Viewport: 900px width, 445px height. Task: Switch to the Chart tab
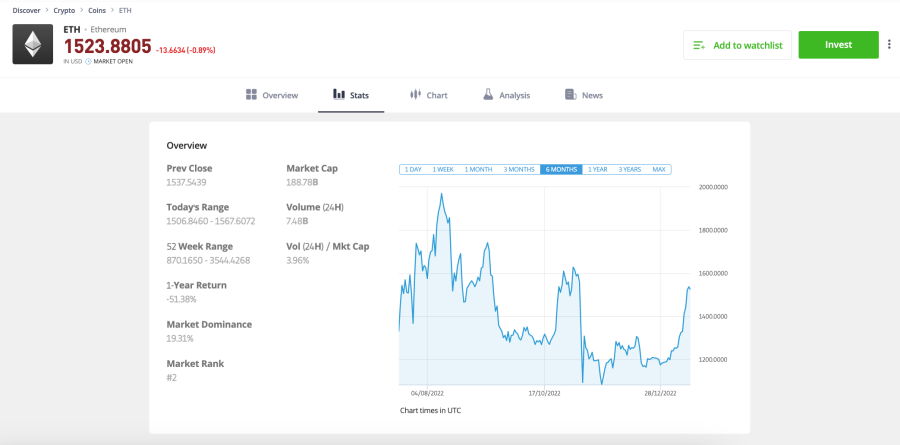pyautogui.click(x=429, y=95)
